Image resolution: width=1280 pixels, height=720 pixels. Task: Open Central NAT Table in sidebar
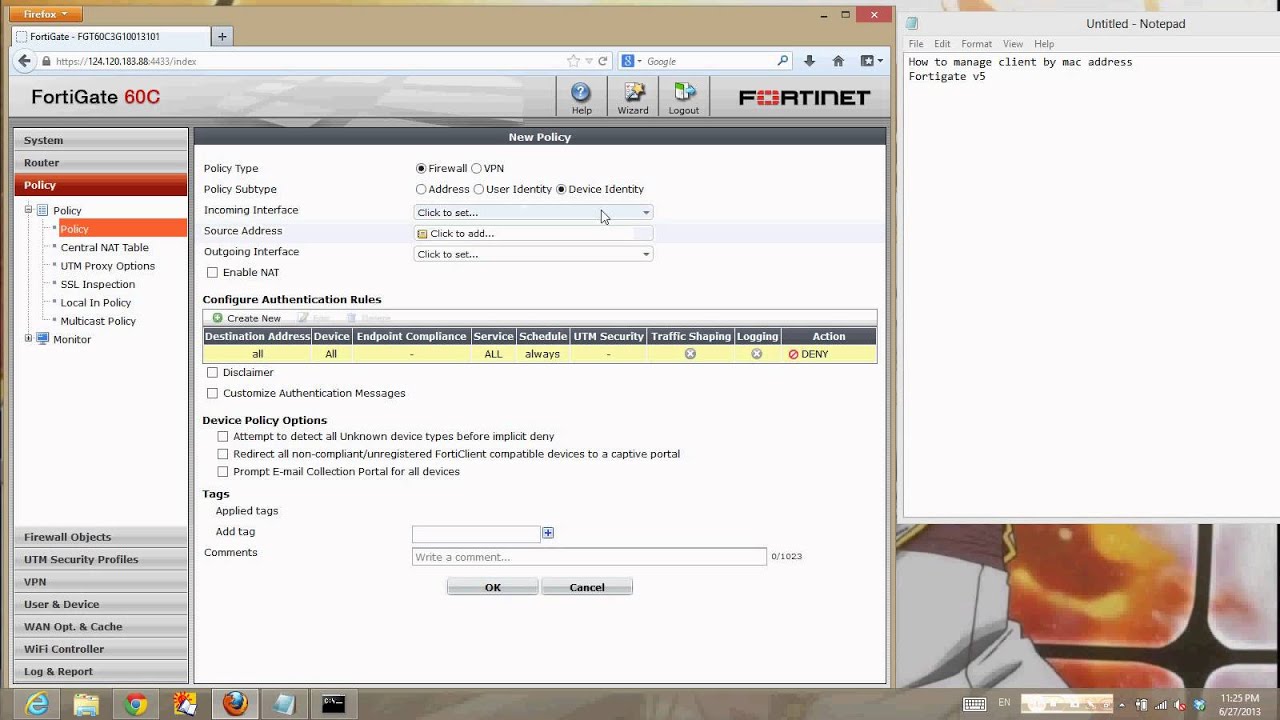click(x=104, y=247)
